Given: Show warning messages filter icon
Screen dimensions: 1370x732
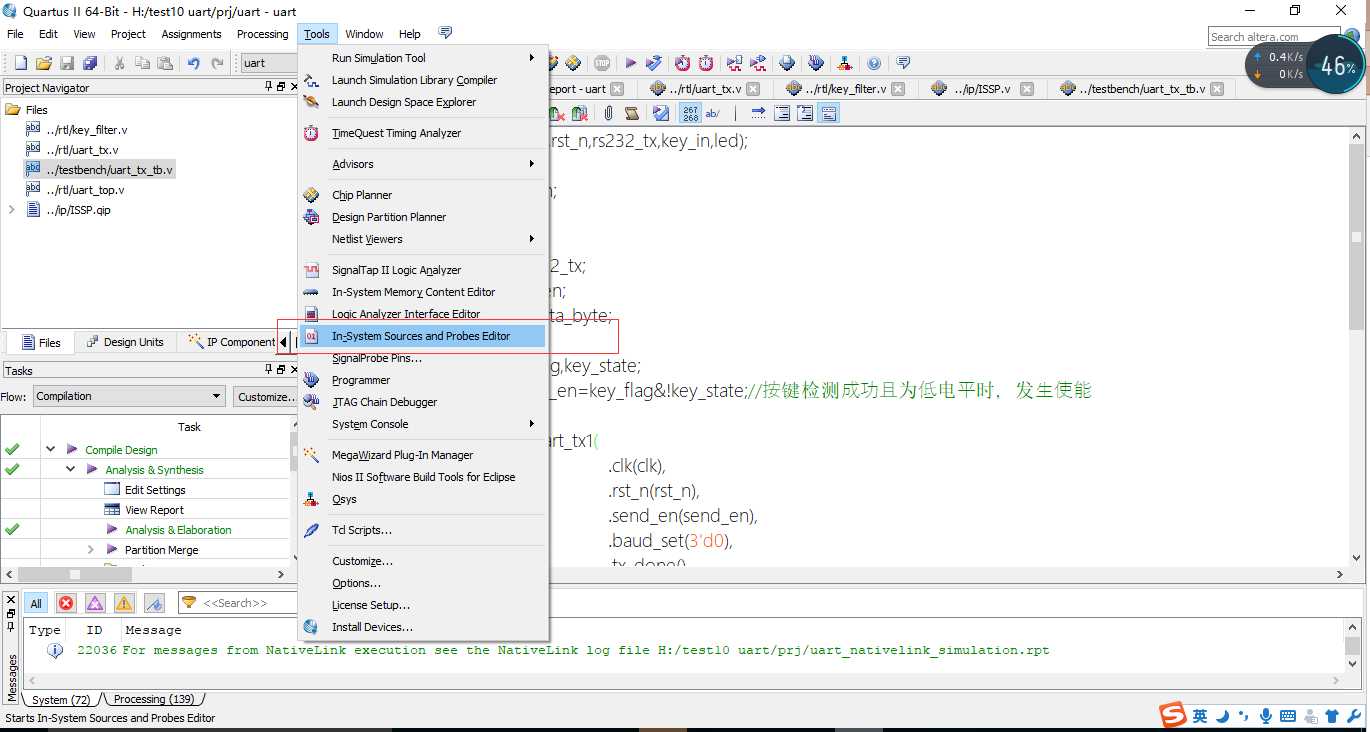Looking at the screenshot, I should coord(124,603).
